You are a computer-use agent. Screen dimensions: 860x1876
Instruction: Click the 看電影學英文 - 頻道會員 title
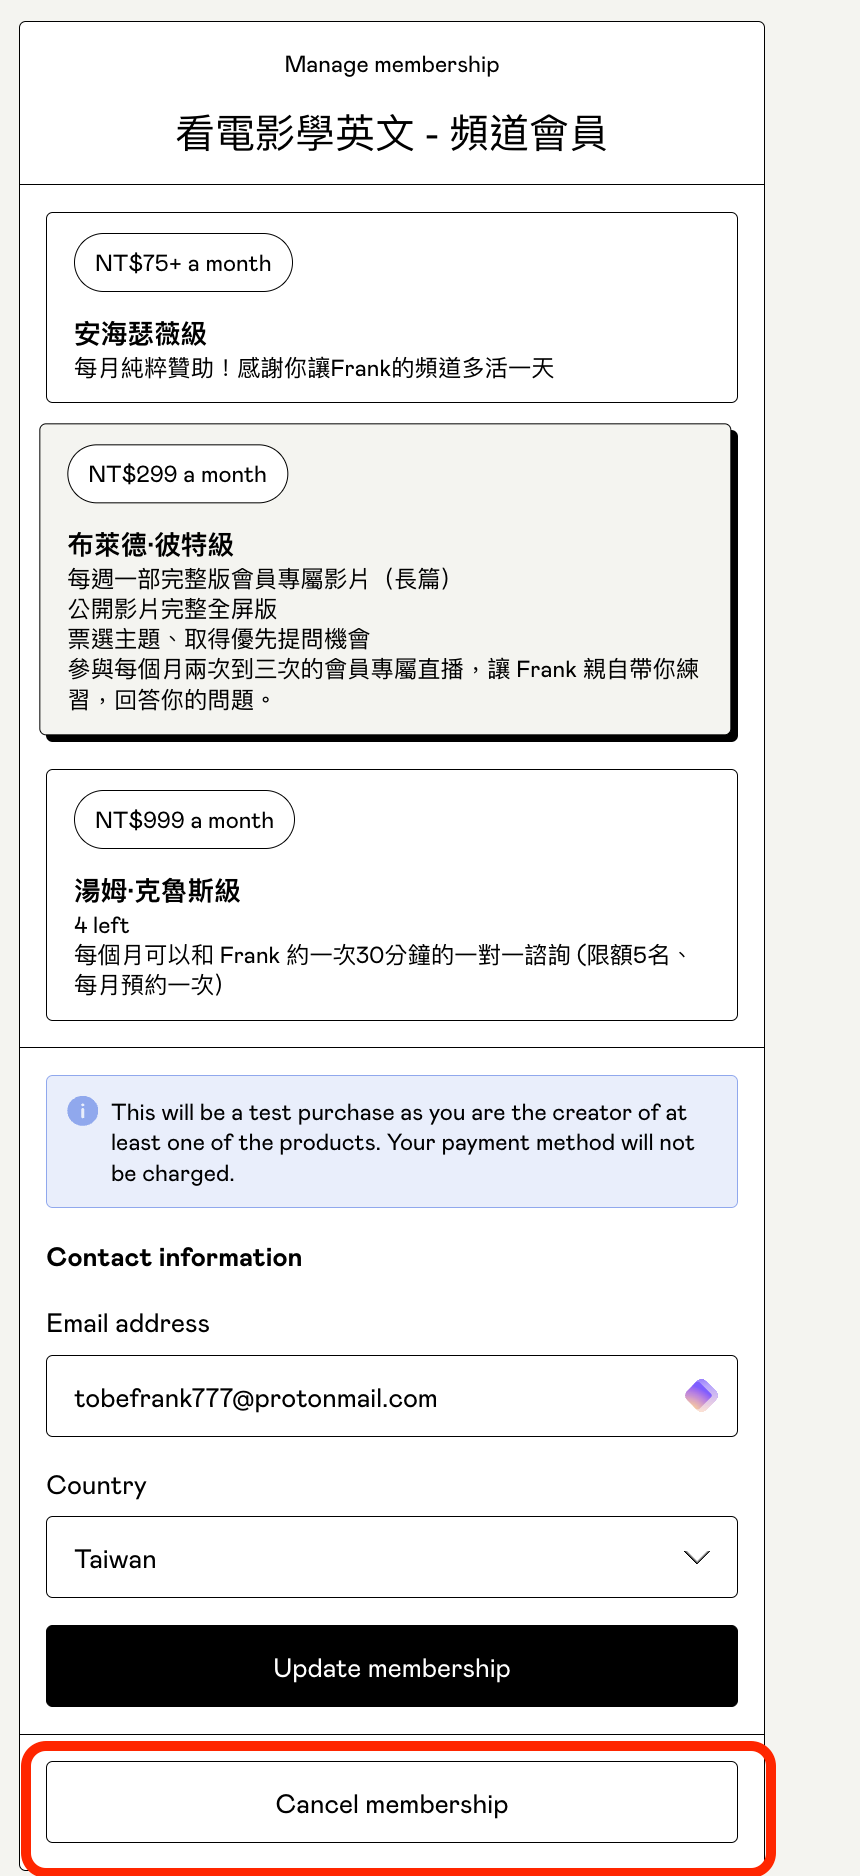391,133
